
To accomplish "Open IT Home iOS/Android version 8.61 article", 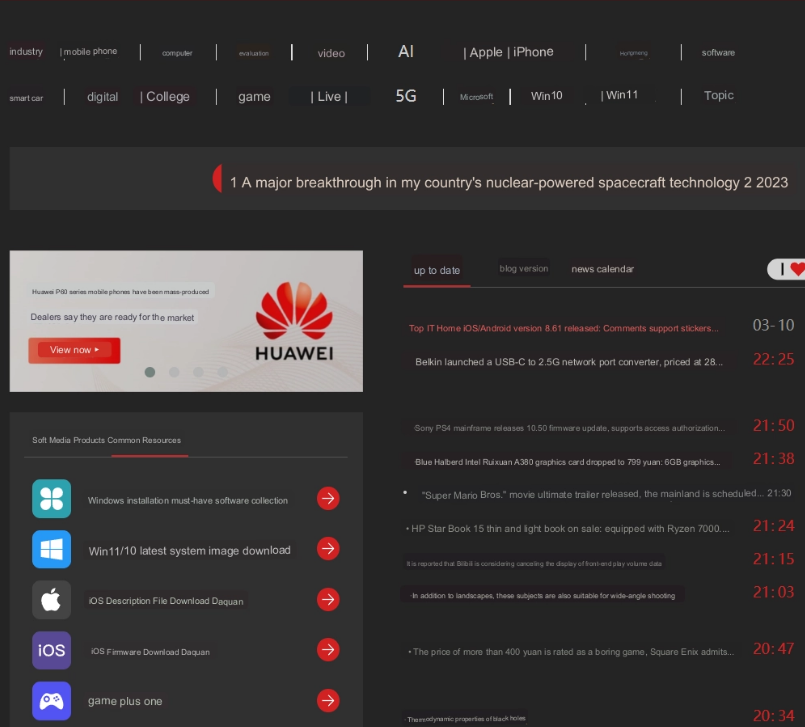I will pyautogui.click(x=564, y=328).
